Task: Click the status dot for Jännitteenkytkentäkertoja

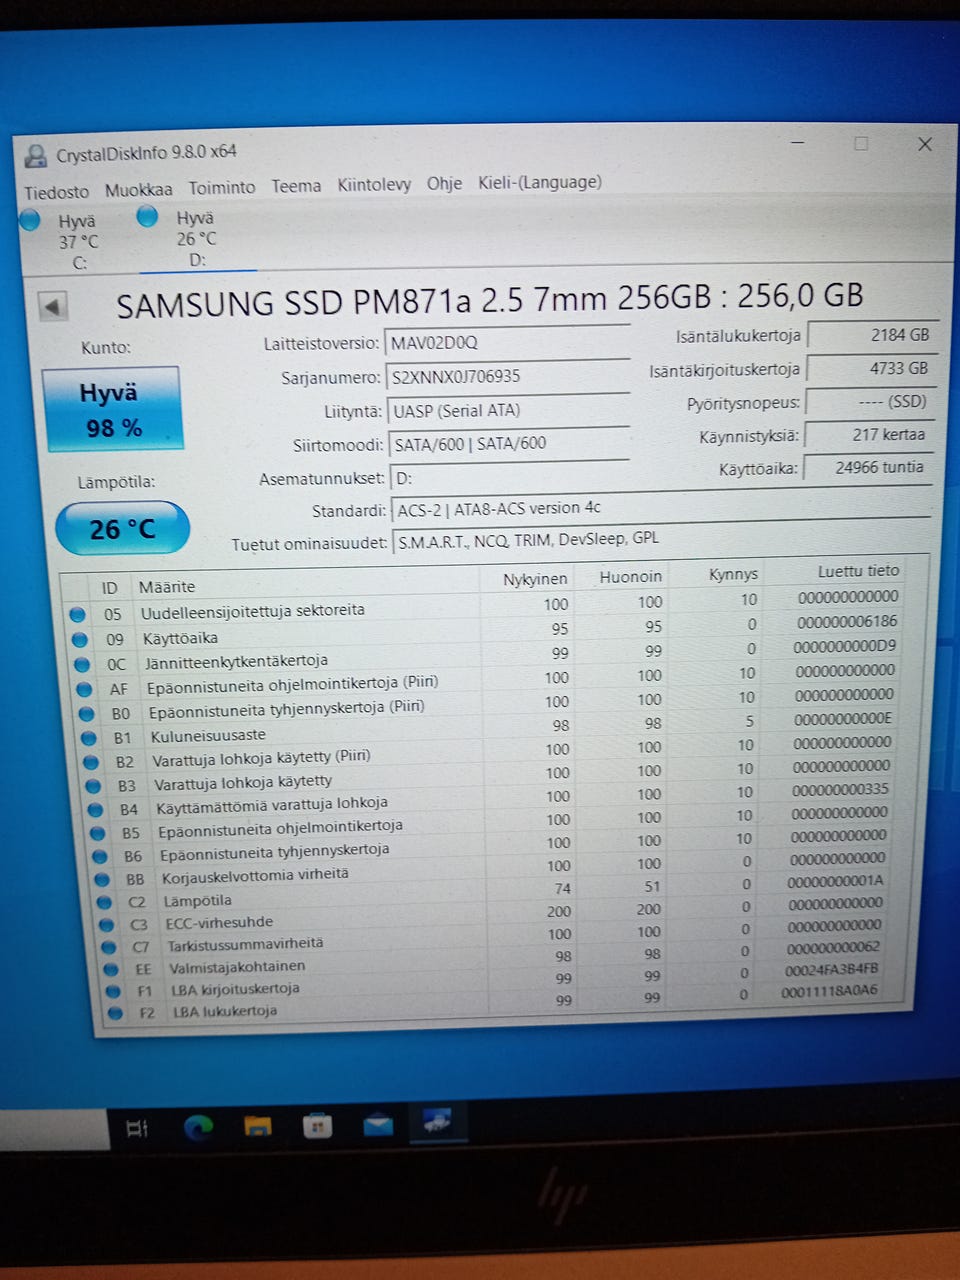Action: click(82, 664)
